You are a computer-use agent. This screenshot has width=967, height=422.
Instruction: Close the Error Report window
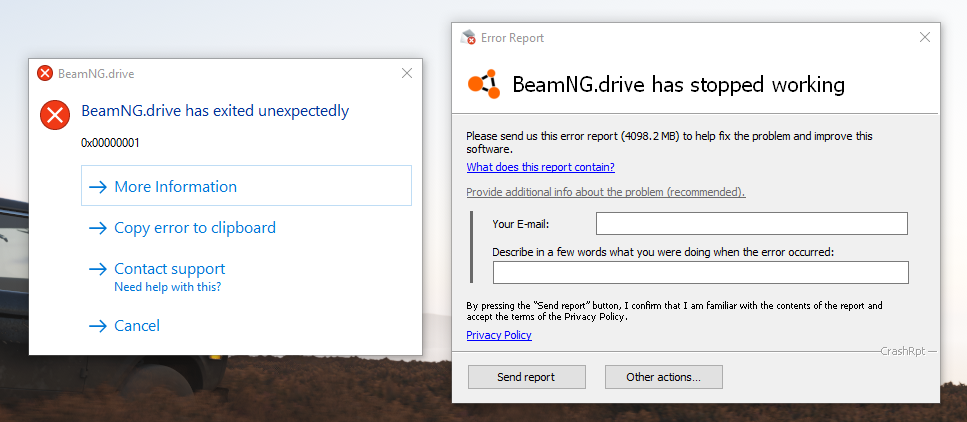pos(924,37)
